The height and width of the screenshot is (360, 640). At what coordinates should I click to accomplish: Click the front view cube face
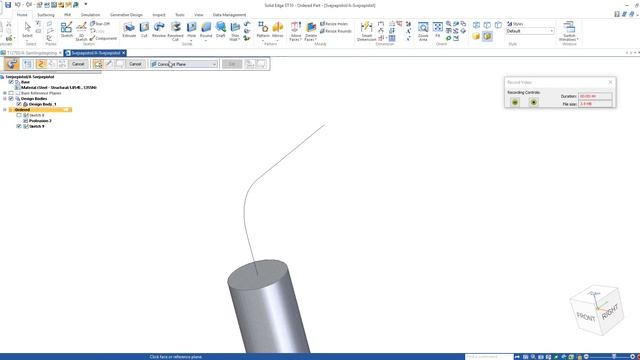tap(586, 316)
